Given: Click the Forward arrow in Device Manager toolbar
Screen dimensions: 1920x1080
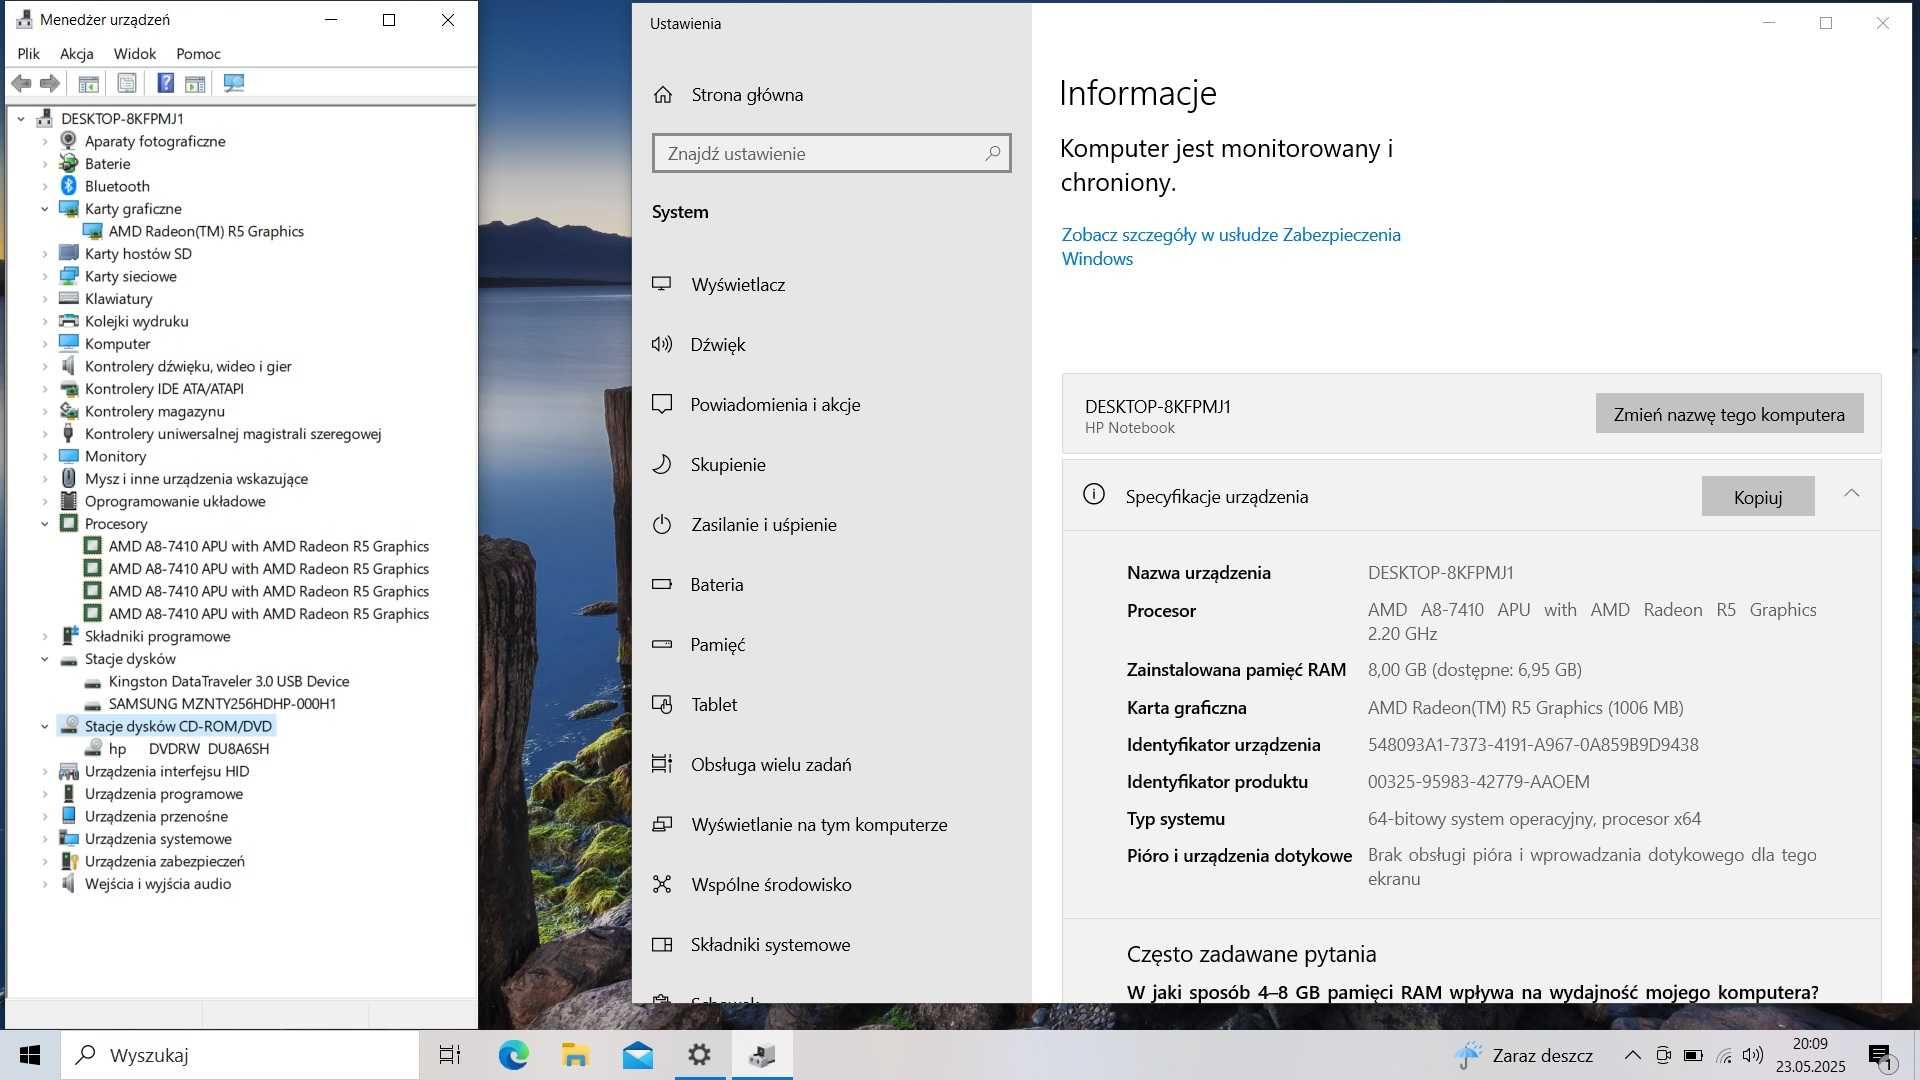Looking at the screenshot, I should [49, 84].
